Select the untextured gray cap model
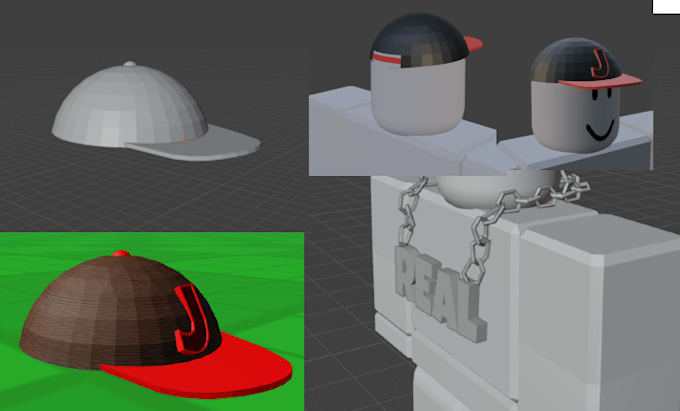 pos(156,111)
